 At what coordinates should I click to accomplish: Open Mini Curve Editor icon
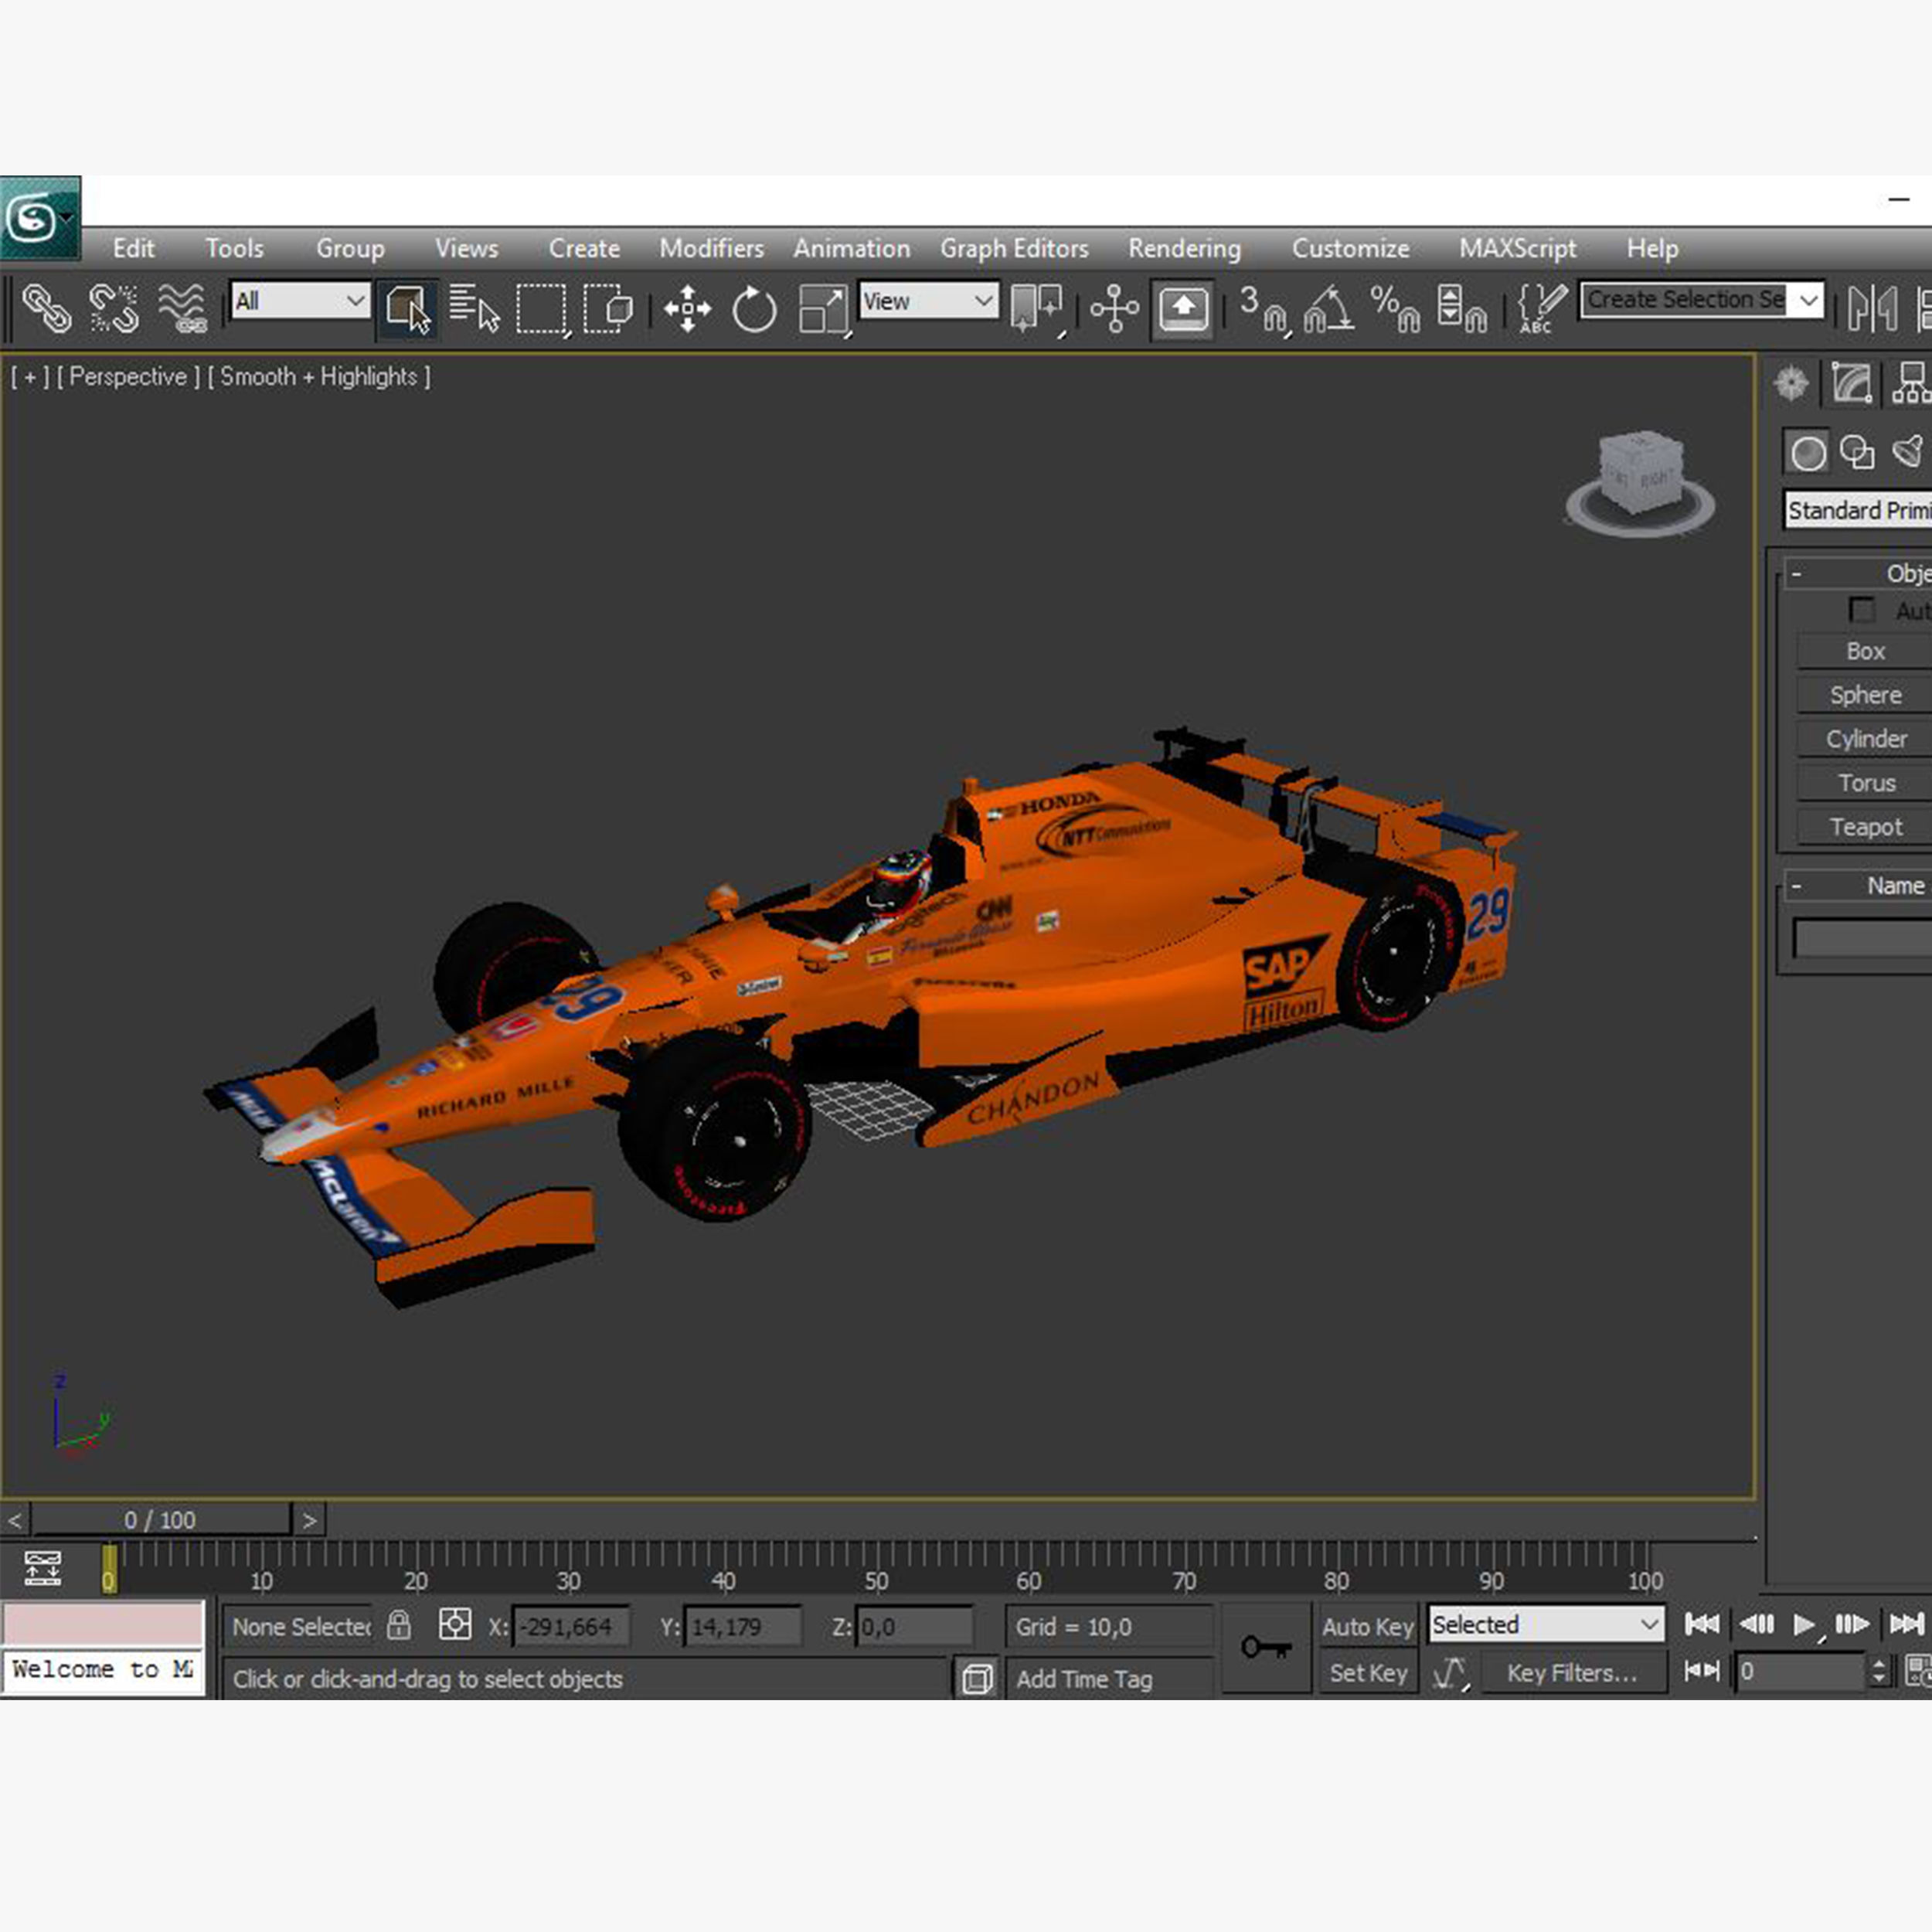(x=42, y=1568)
